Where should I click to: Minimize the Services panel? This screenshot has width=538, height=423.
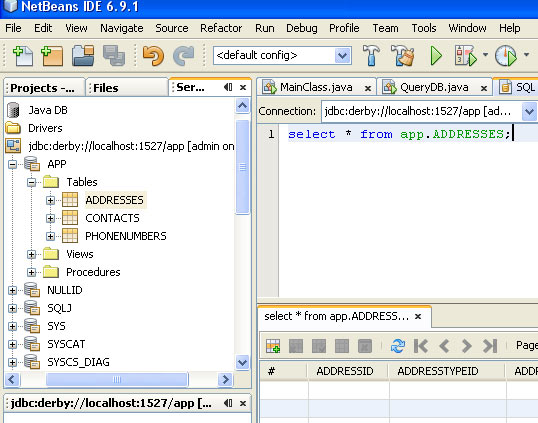[228, 87]
